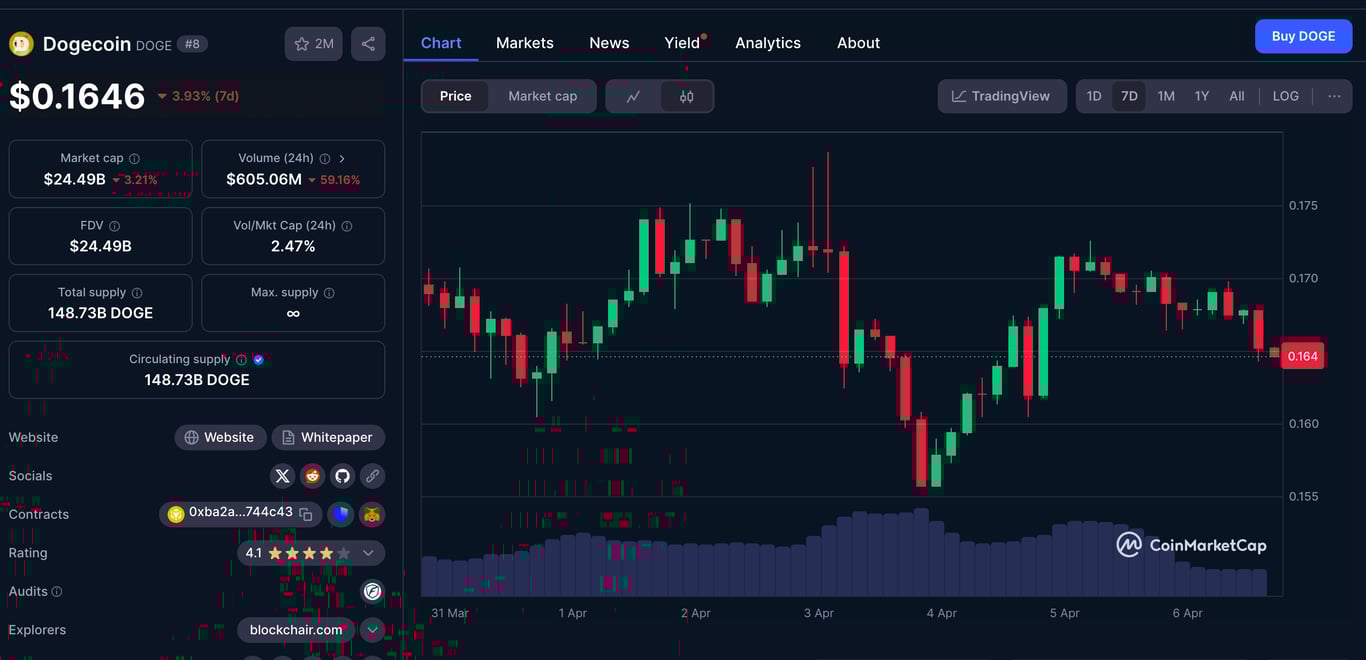
Task: Switch to line chart view
Action: pos(634,96)
